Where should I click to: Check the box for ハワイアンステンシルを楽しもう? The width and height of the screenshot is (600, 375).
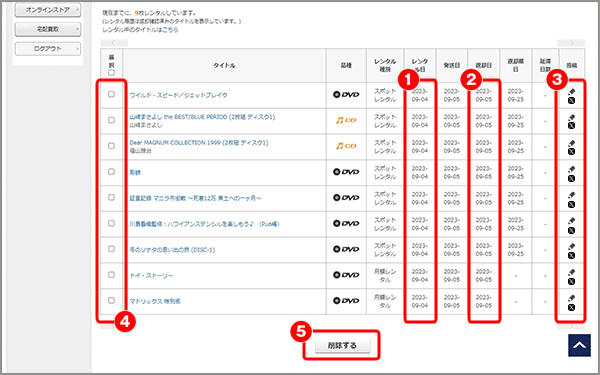(111, 223)
